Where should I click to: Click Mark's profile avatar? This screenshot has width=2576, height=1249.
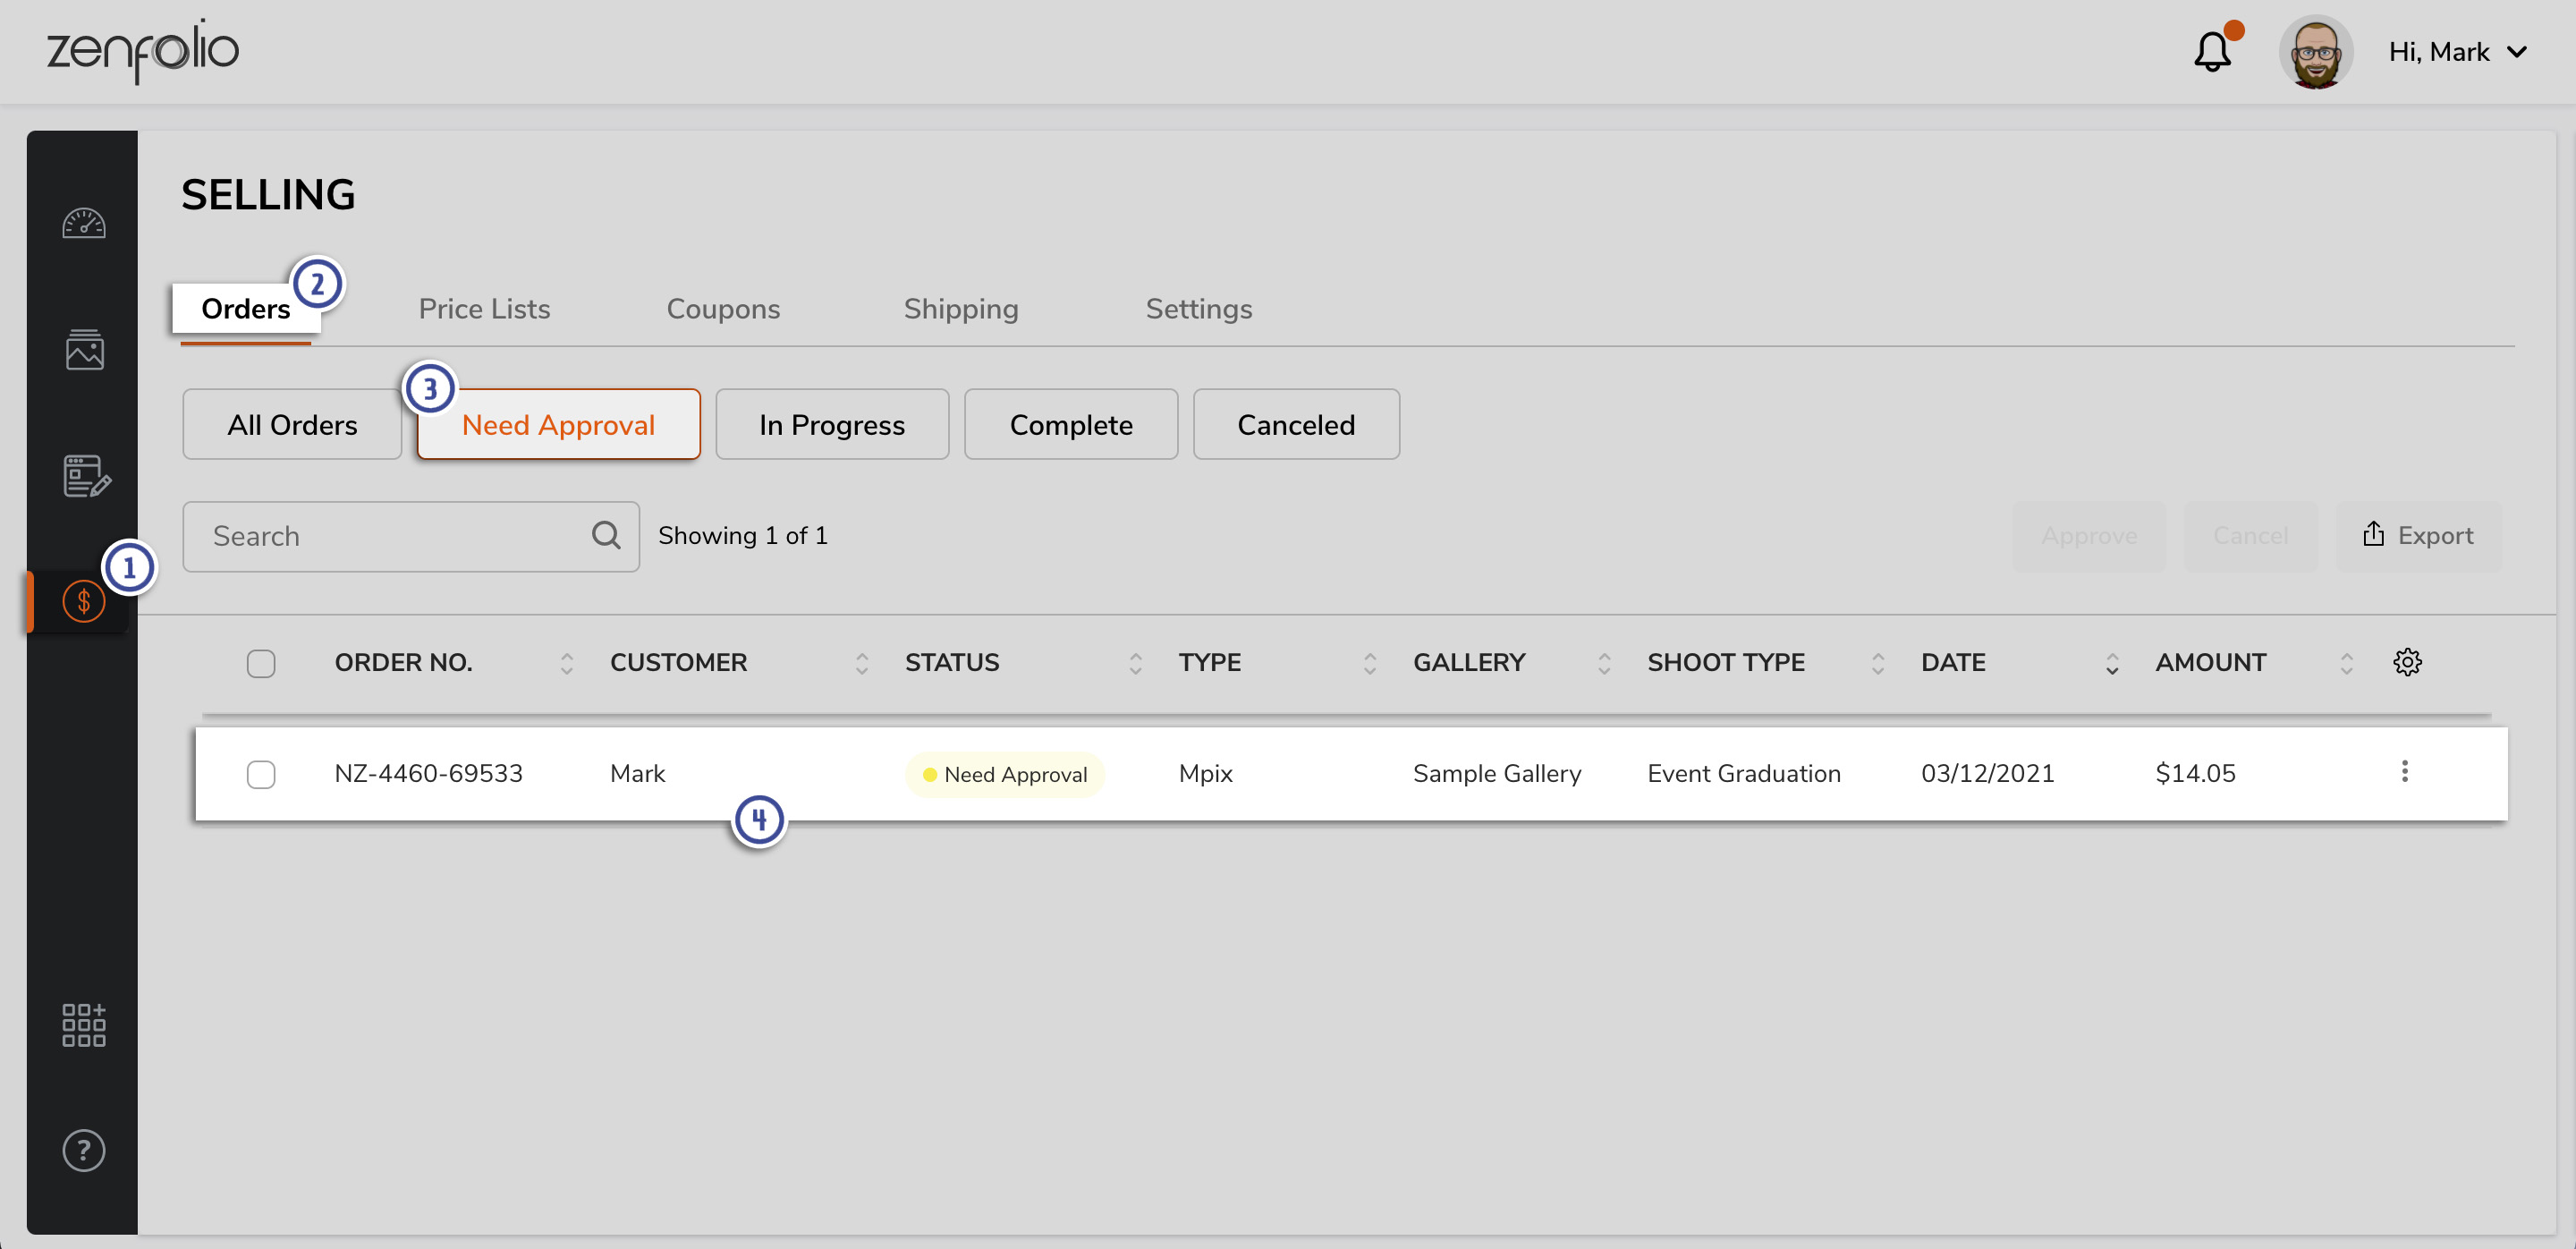coord(2316,52)
